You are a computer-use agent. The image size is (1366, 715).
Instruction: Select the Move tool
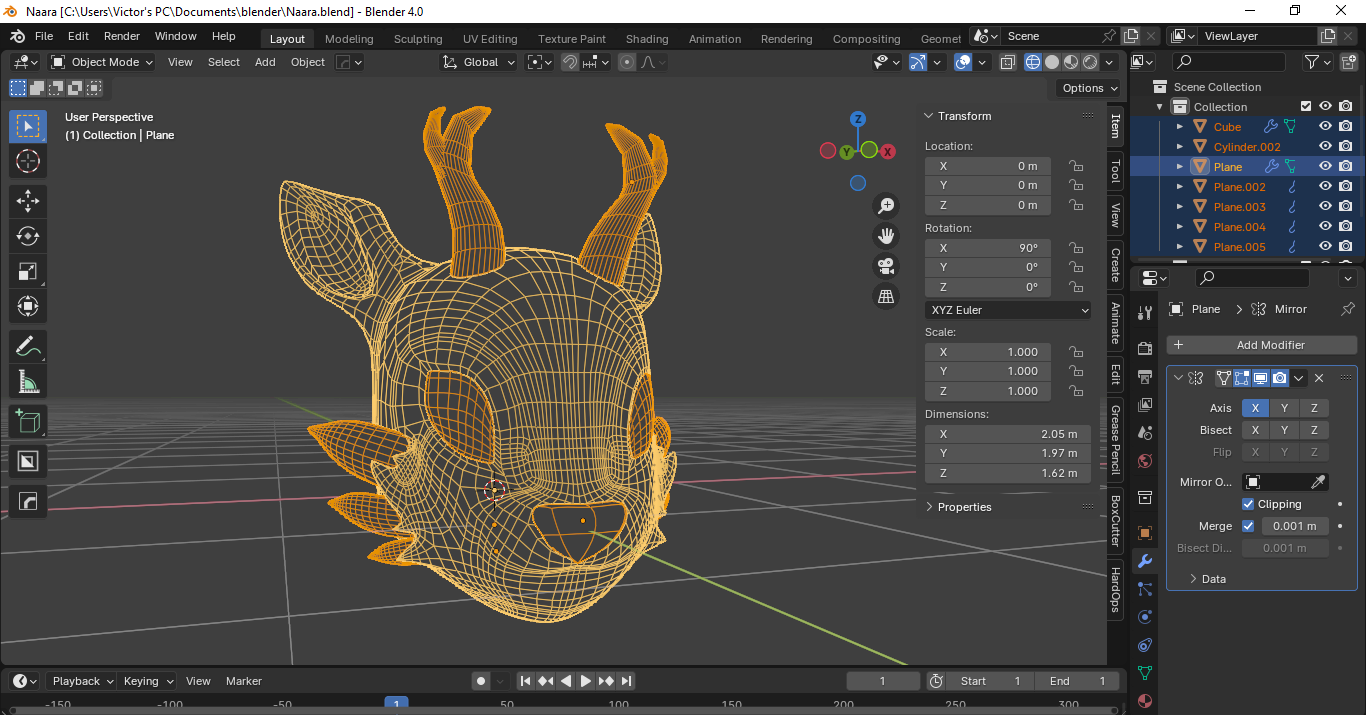(x=28, y=201)
